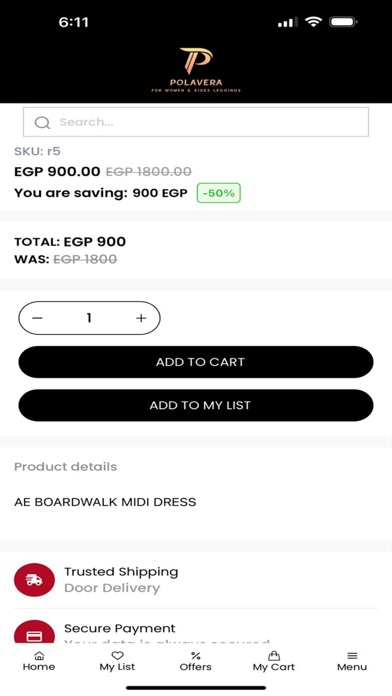Open Trusted Shipping Door Delivery row
Screen dimensions: 392x696
pyautogui.click(x=196, y=580)
